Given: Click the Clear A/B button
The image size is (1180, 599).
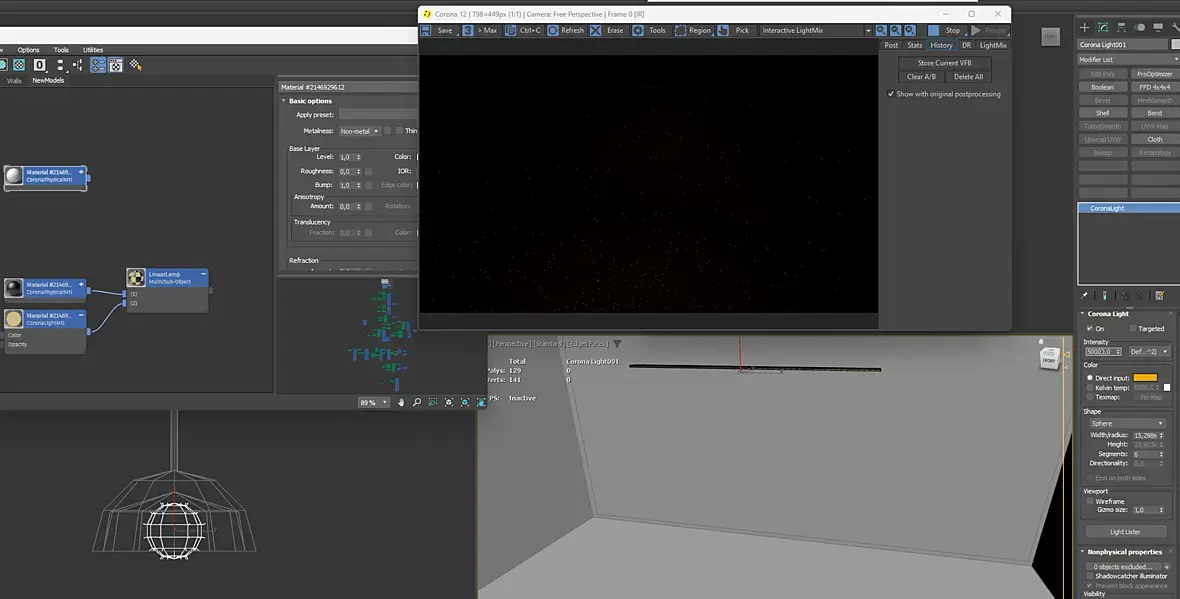Looking at the screenshot, I should click(921, 77).
